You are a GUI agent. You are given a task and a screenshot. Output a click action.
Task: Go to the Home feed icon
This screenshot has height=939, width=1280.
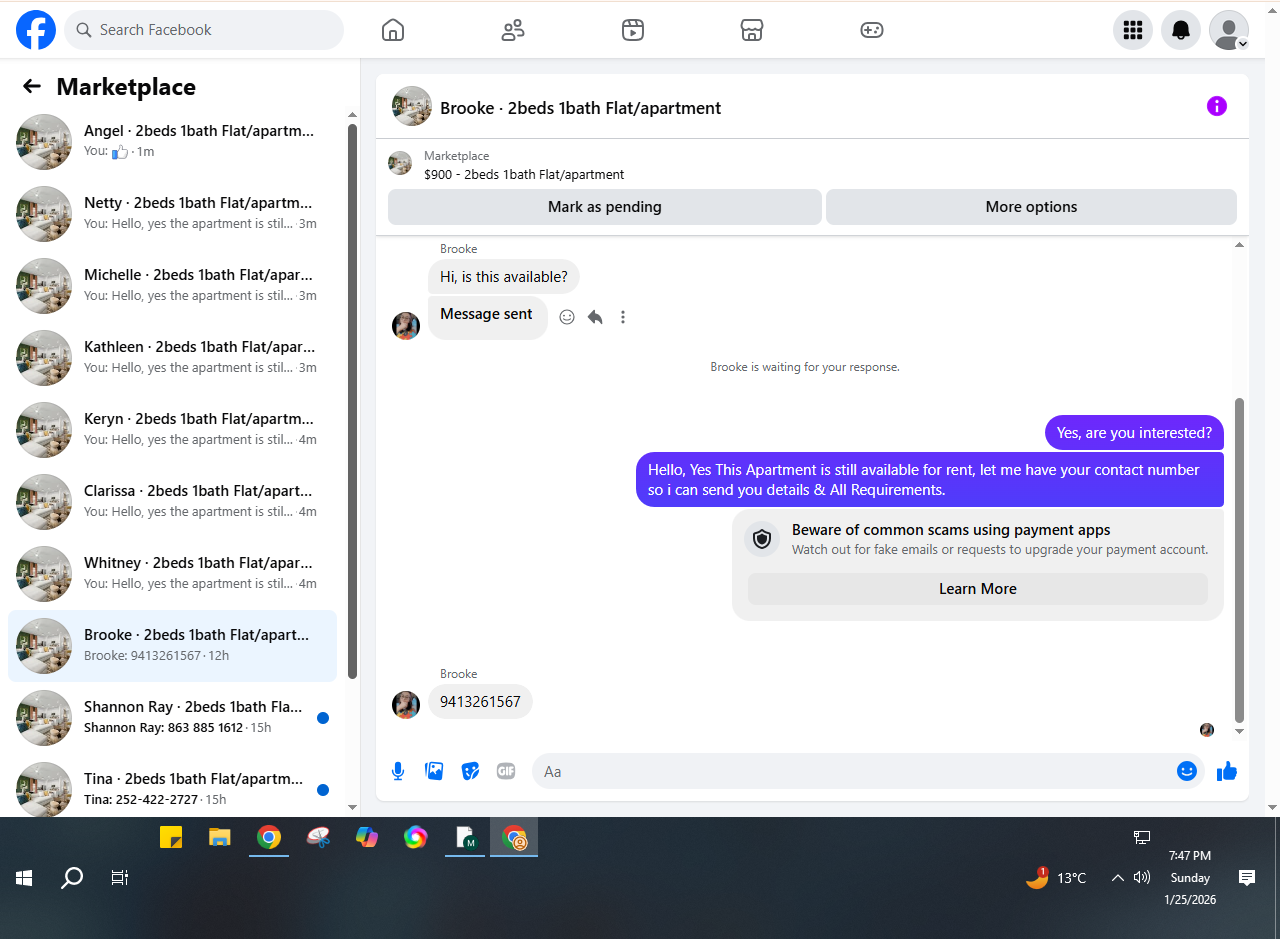(393, 30)
